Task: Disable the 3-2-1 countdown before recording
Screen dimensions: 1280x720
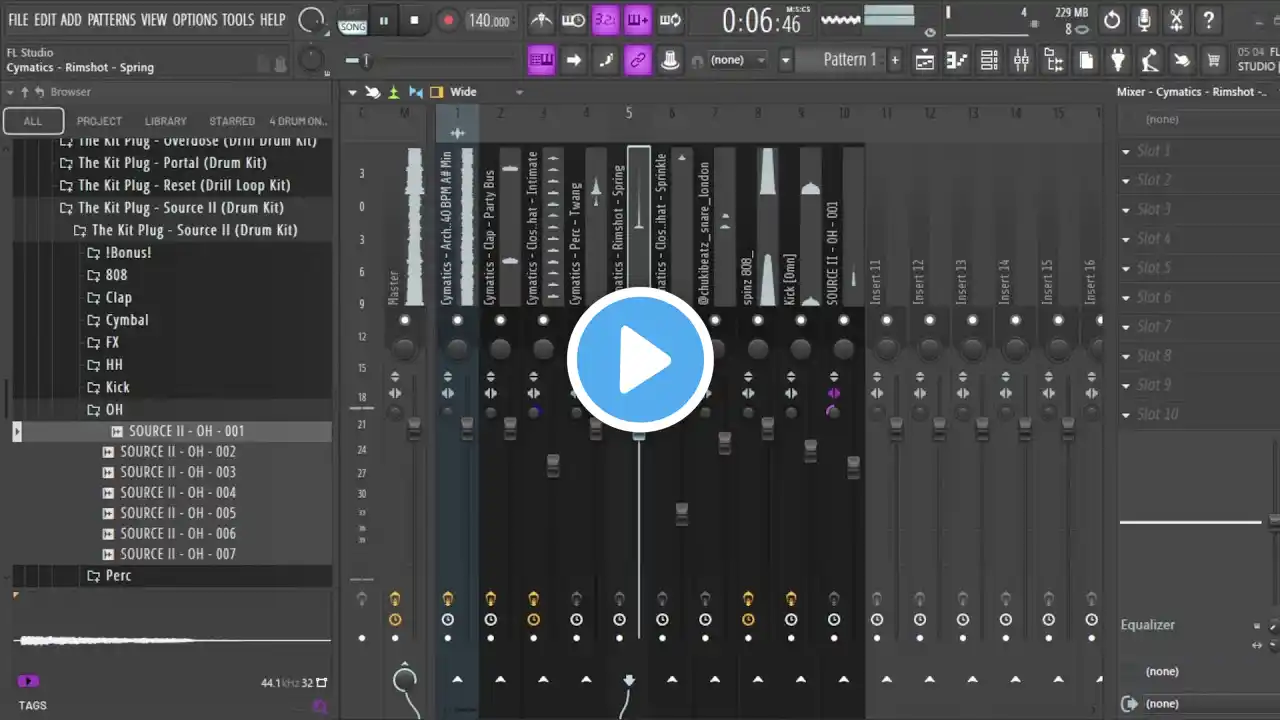Action: 605,20
